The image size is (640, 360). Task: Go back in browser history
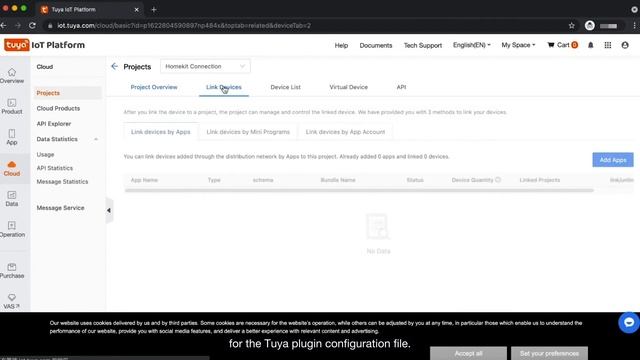coord(4,25)
